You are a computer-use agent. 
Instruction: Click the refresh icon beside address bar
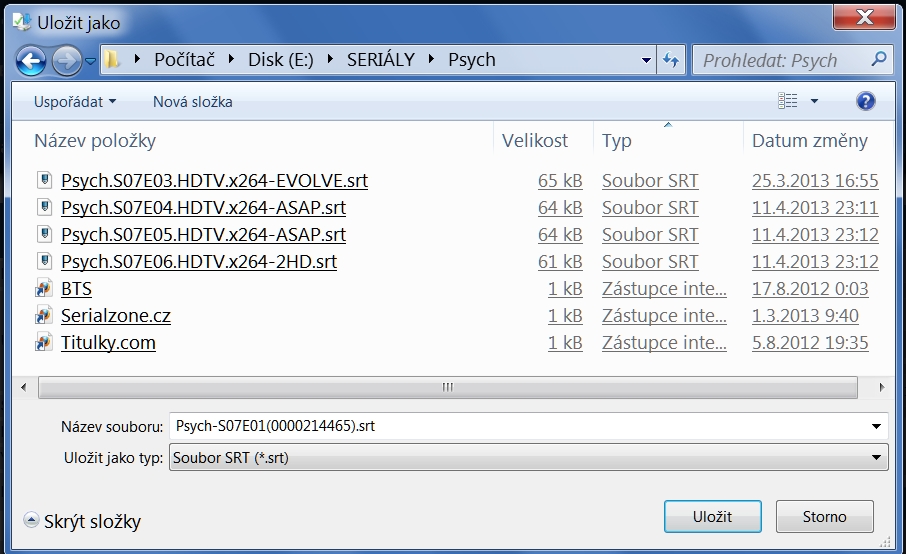point(671,60)
